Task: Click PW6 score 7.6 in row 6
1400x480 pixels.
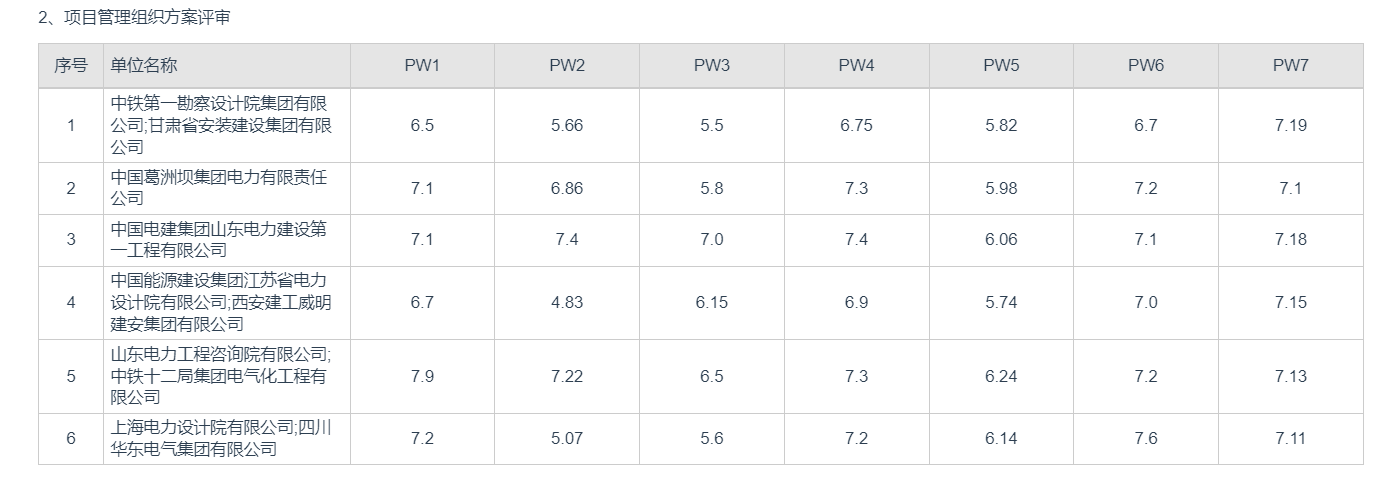Action: click(x=1146, y=438)
